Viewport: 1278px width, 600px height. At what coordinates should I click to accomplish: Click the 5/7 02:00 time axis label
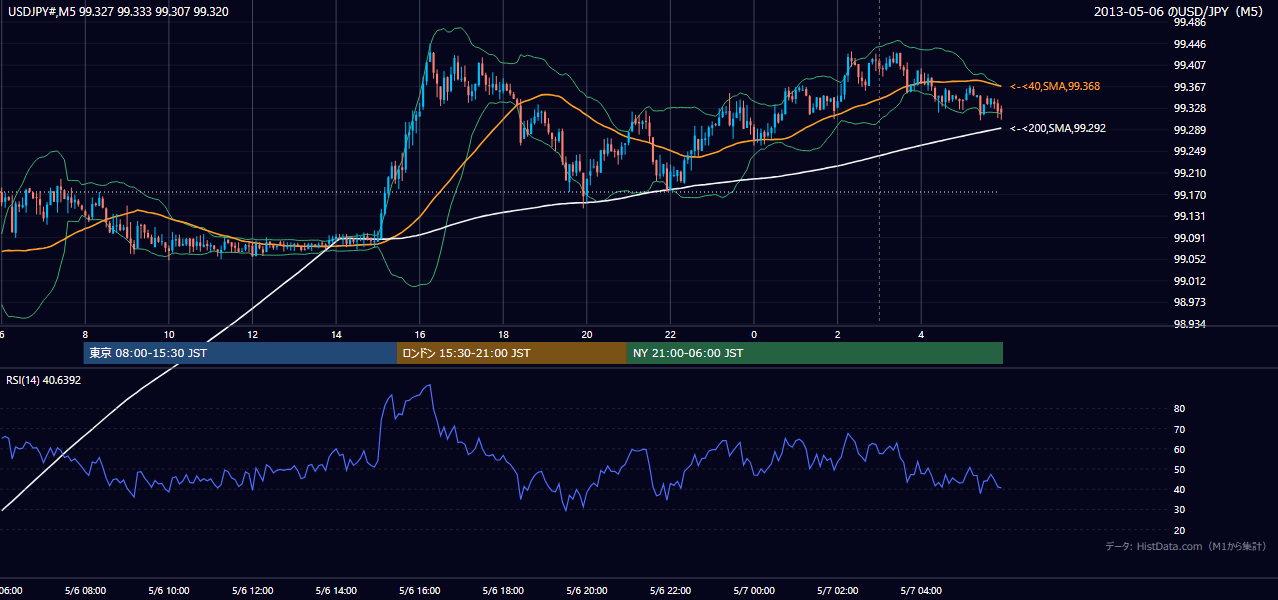837,590
